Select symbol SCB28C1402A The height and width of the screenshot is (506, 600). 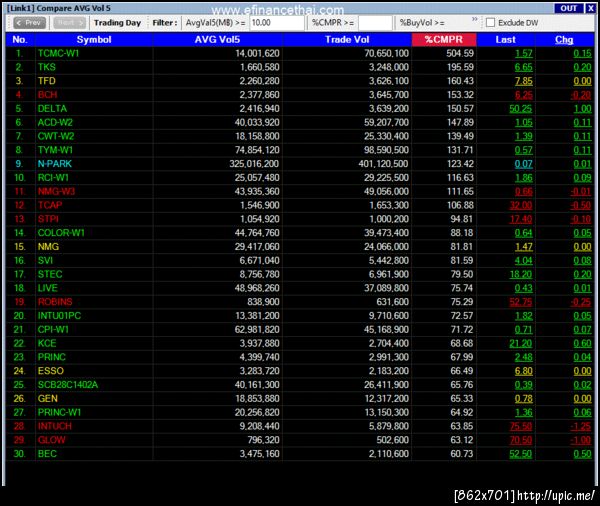click(68, 385)
